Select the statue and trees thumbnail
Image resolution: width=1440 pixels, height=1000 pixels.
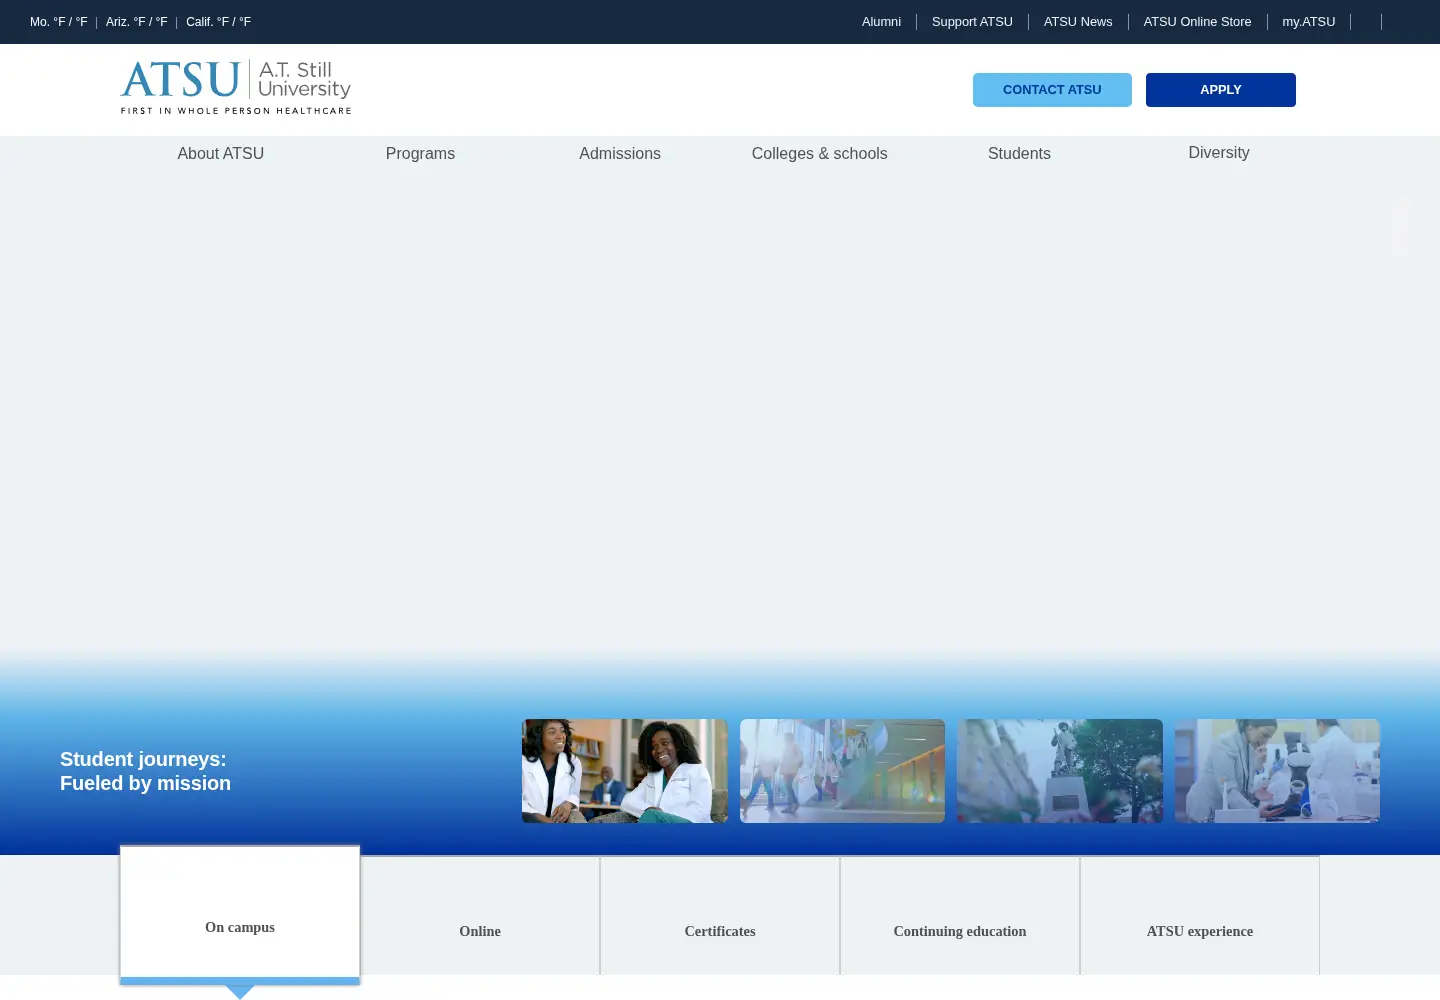1060,771
